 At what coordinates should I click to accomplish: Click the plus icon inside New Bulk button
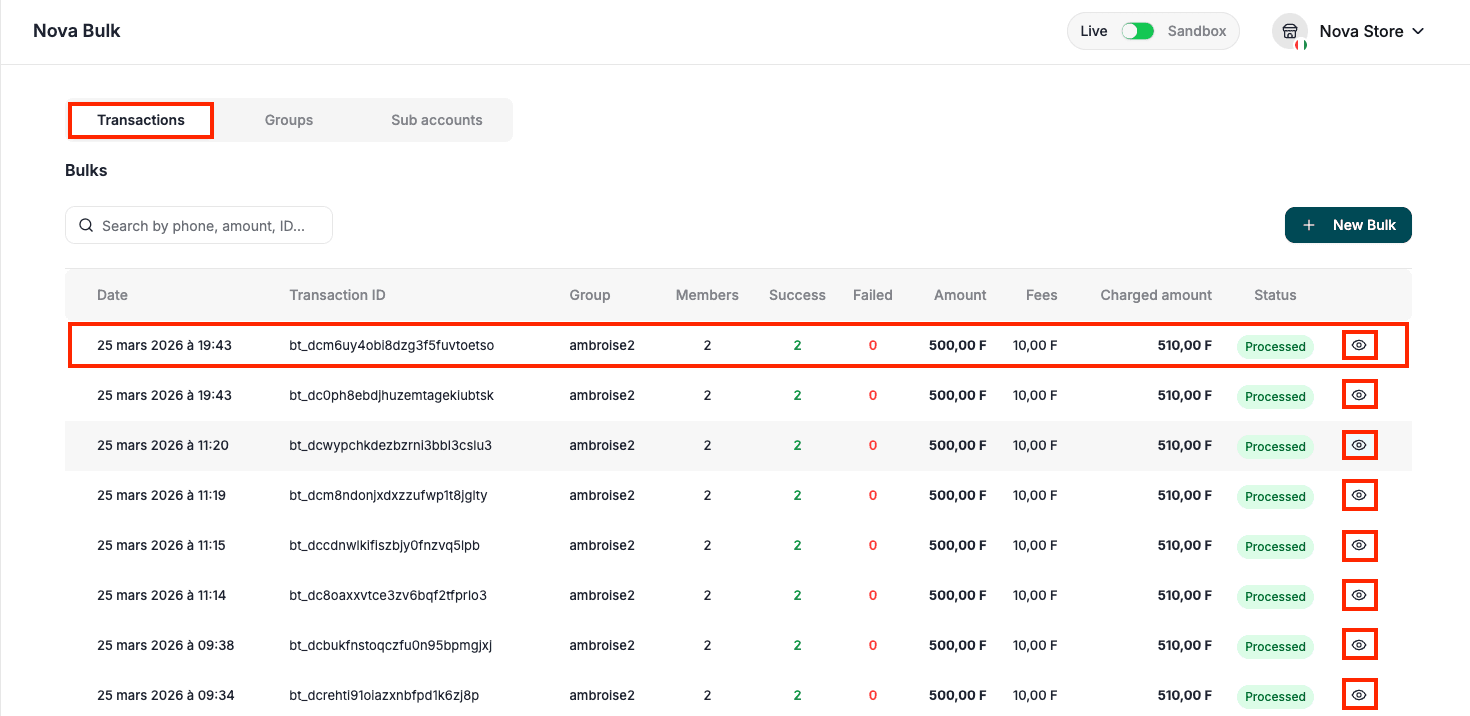[1309, 225]
